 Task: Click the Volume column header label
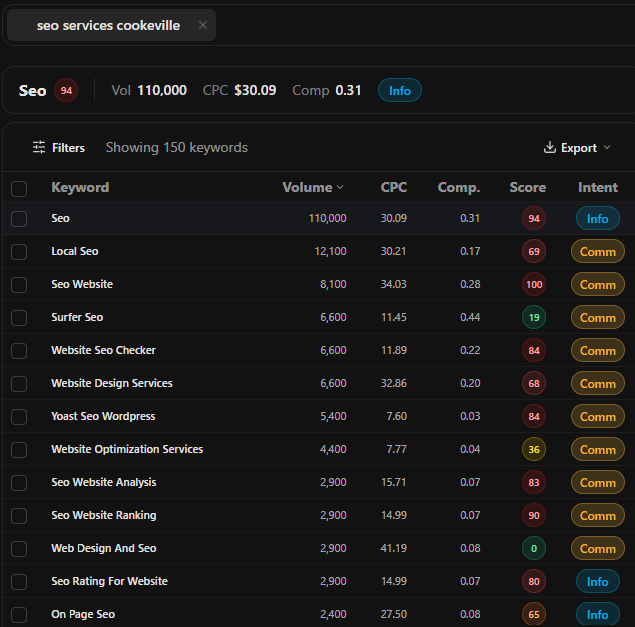pyautogui.click(x=307, y=187)
